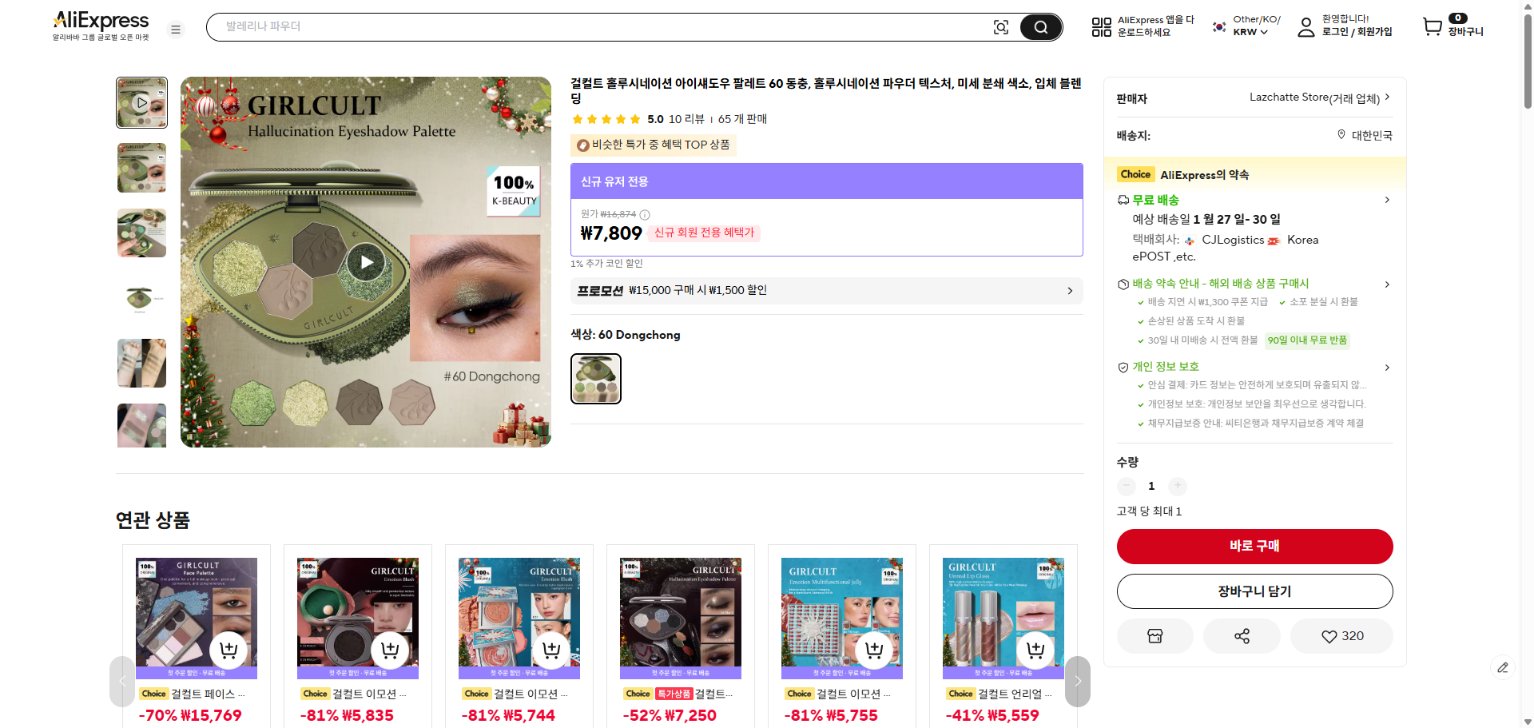Select the 60 Dongchong color swatch
The height and width of the screenshot is (728, 1534).
pos(596,378)
